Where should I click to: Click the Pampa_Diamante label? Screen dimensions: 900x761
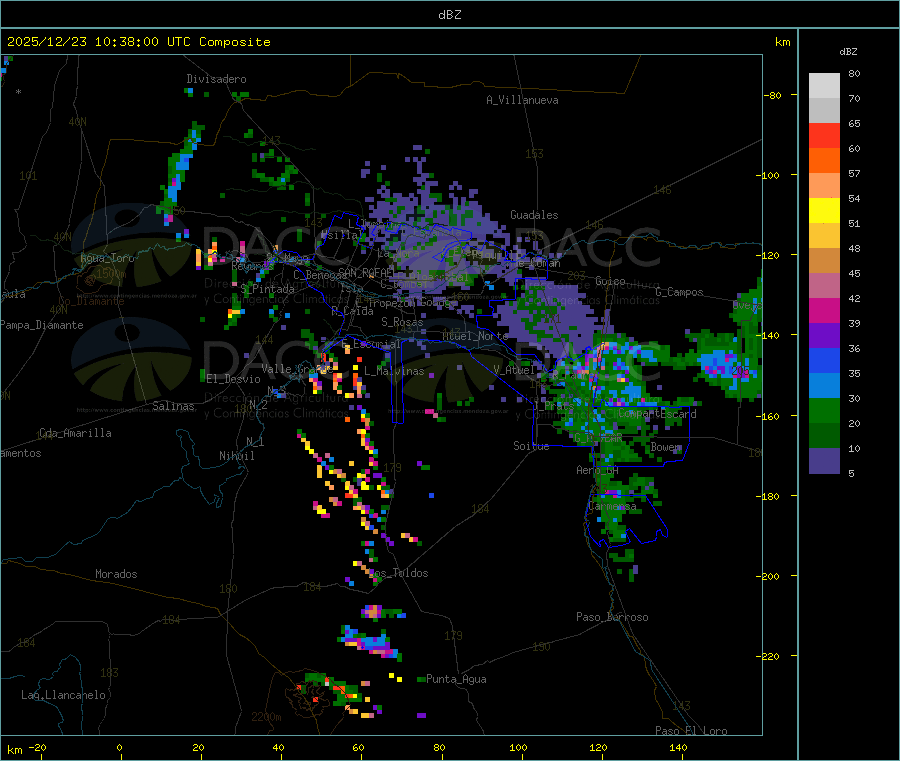(x=42, y=325)
